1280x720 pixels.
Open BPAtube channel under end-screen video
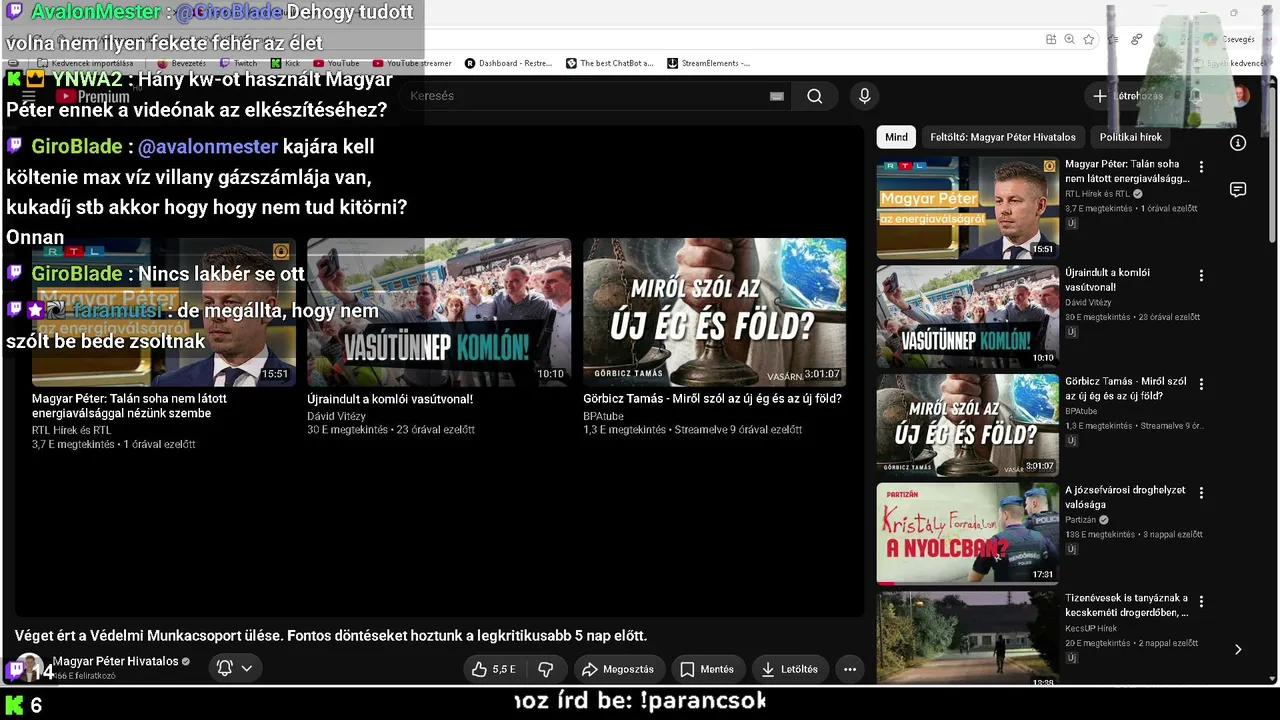[603, 416]
